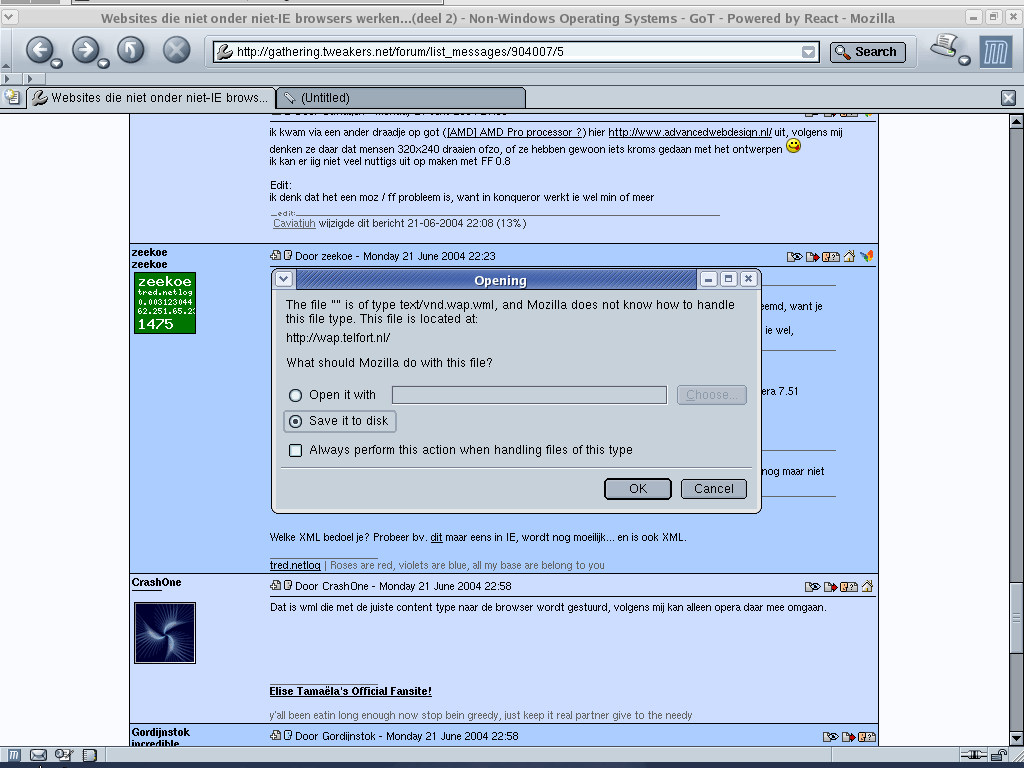Click the Gordijnstok username
The width and height of the screenshot is (1024, 768).
click(x=161, y=733)
